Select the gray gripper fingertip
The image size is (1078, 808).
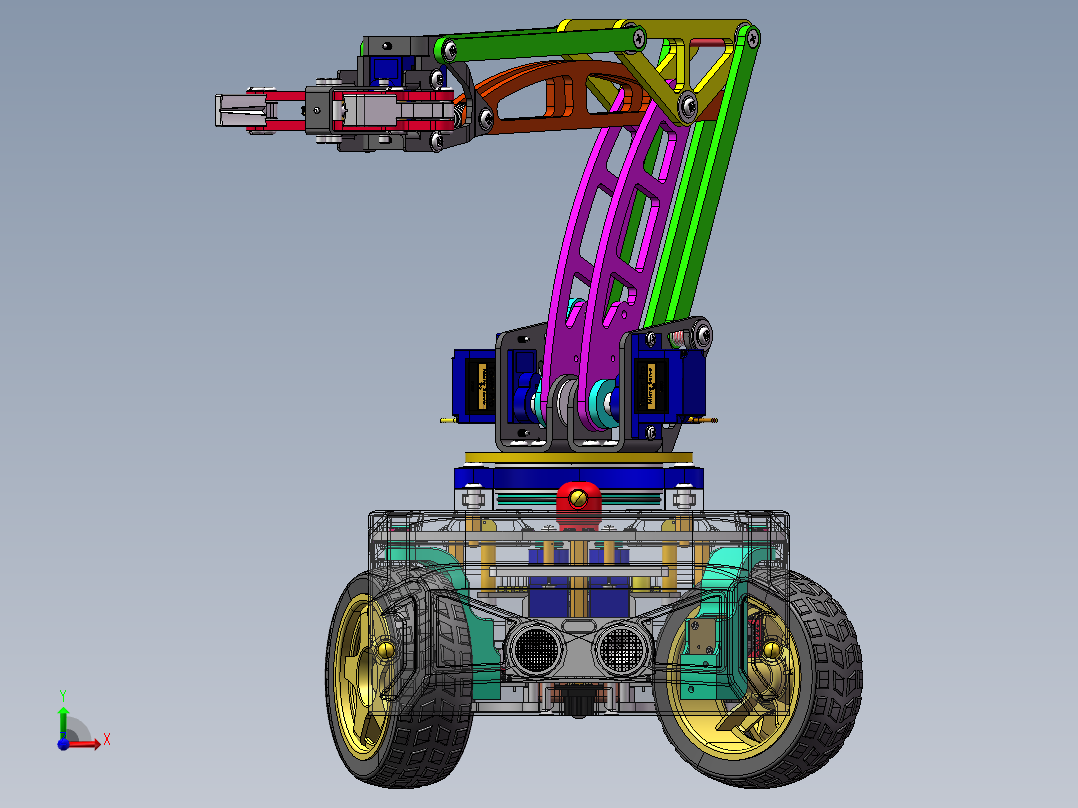(239, 110)
